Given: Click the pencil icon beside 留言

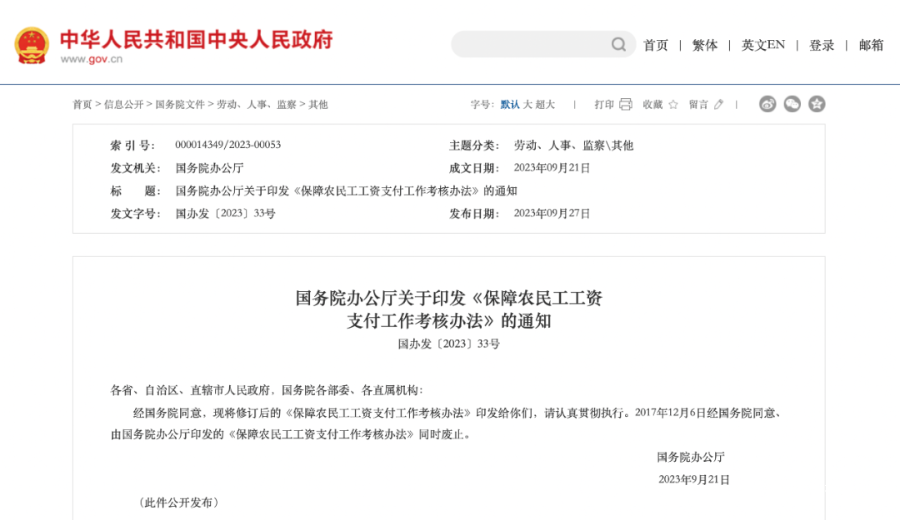Looking at the screenshot, I should tap(718, 104).
